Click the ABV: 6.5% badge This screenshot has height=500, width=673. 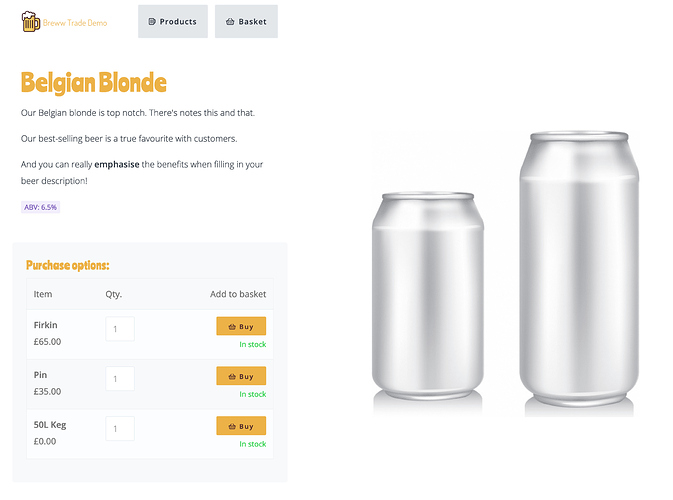[x=40, y=207]
